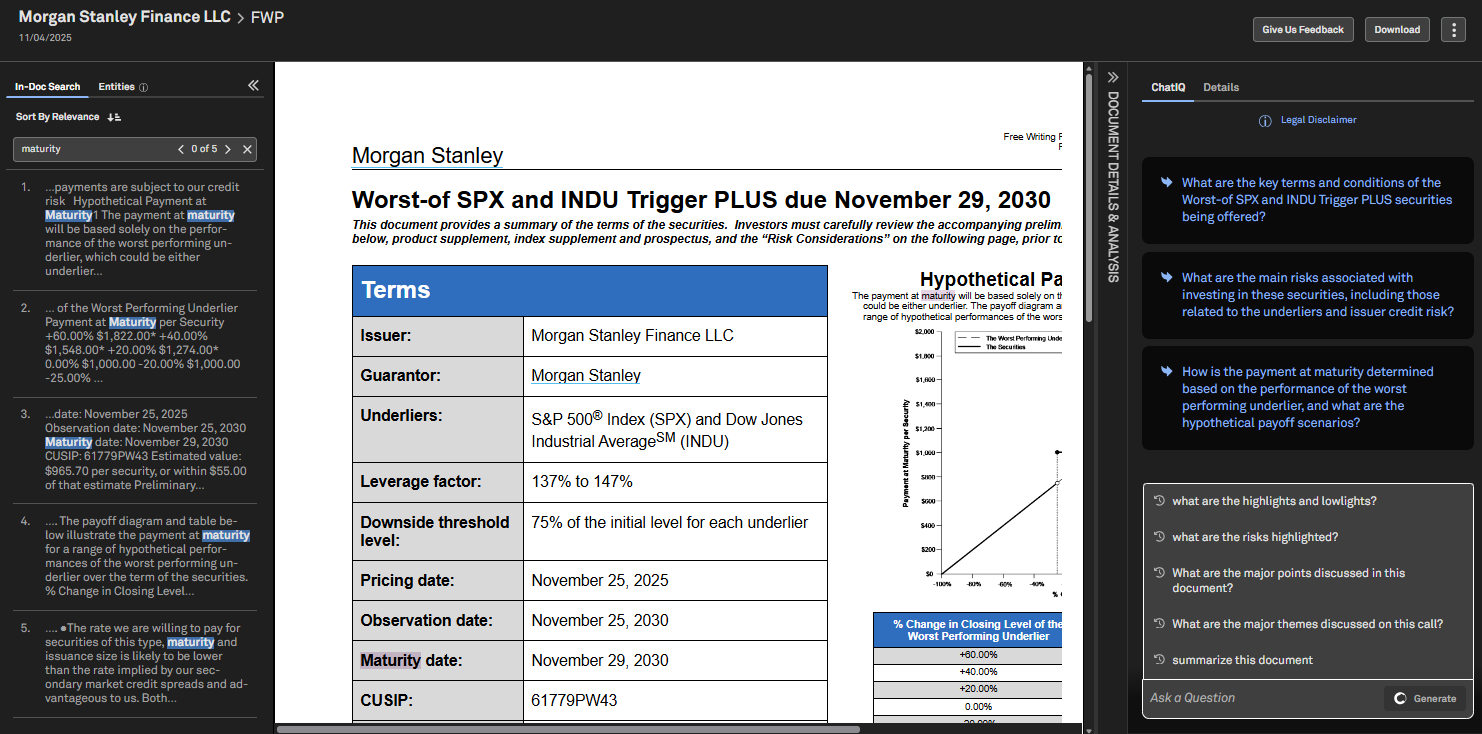Click history icon beside major points discussed query

(1159, 573)
